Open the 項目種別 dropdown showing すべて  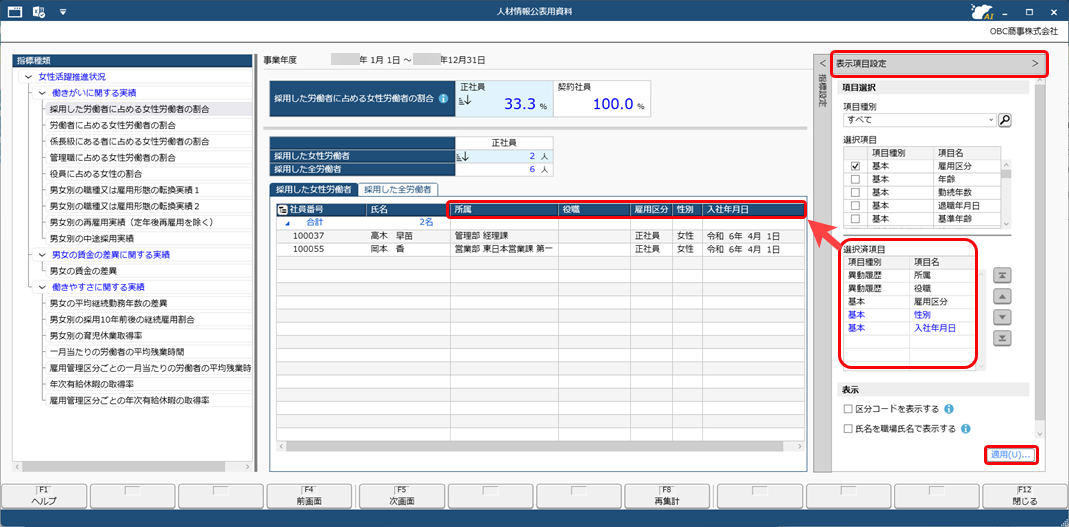tap(920, 120)
